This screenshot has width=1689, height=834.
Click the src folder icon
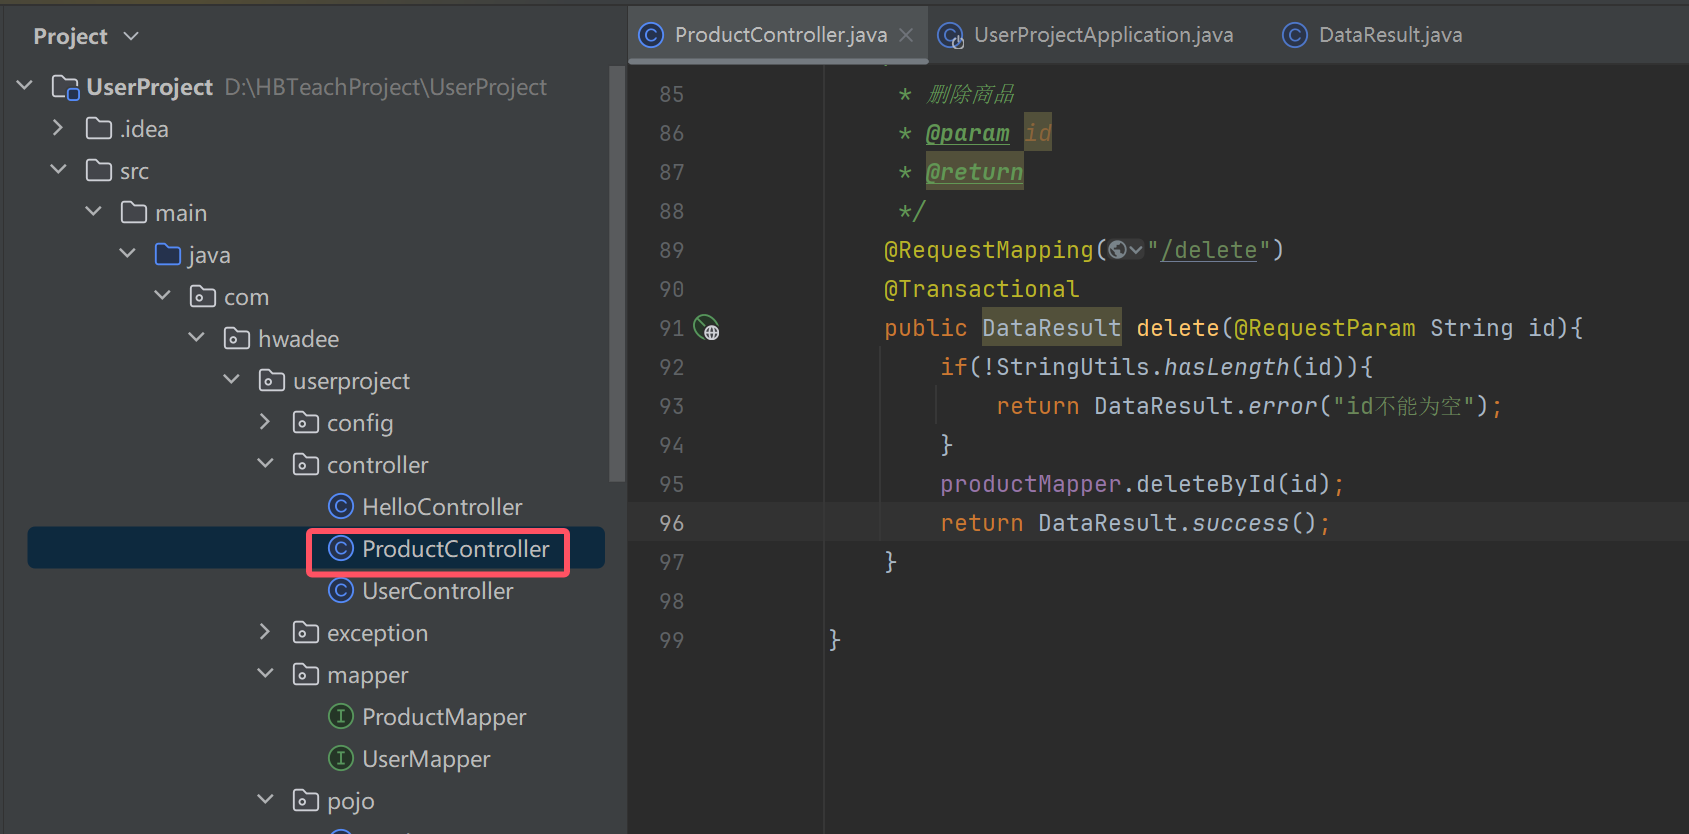[99, 170]
